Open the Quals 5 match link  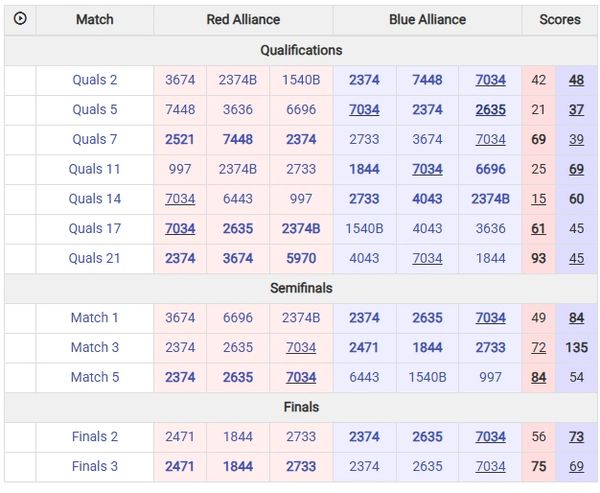click(x=95, y=110)
